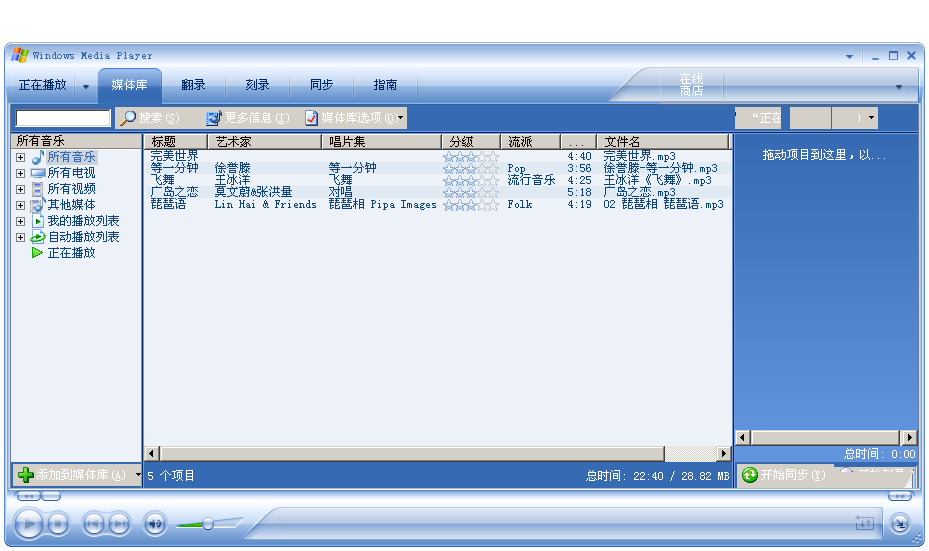Click the volume slider handle
929x551 pixels.
208,524
